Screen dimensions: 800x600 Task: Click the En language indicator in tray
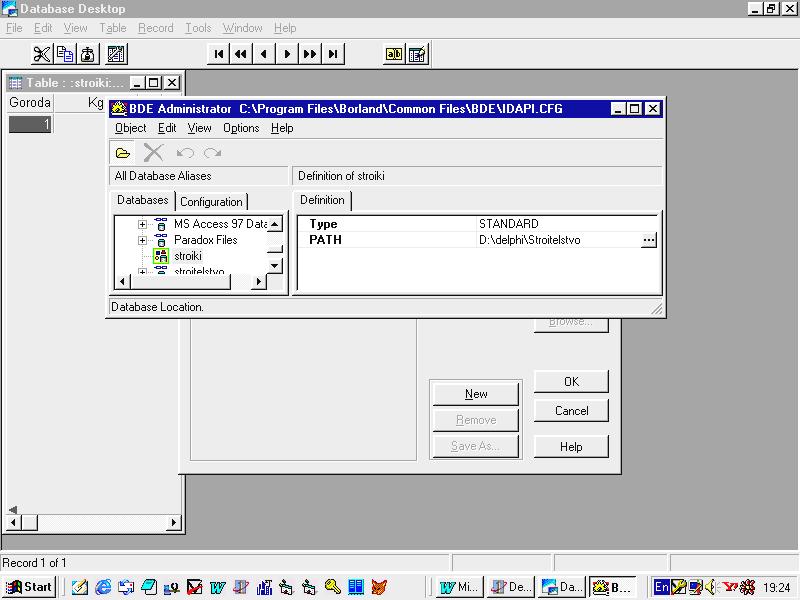tap(662, 587)
